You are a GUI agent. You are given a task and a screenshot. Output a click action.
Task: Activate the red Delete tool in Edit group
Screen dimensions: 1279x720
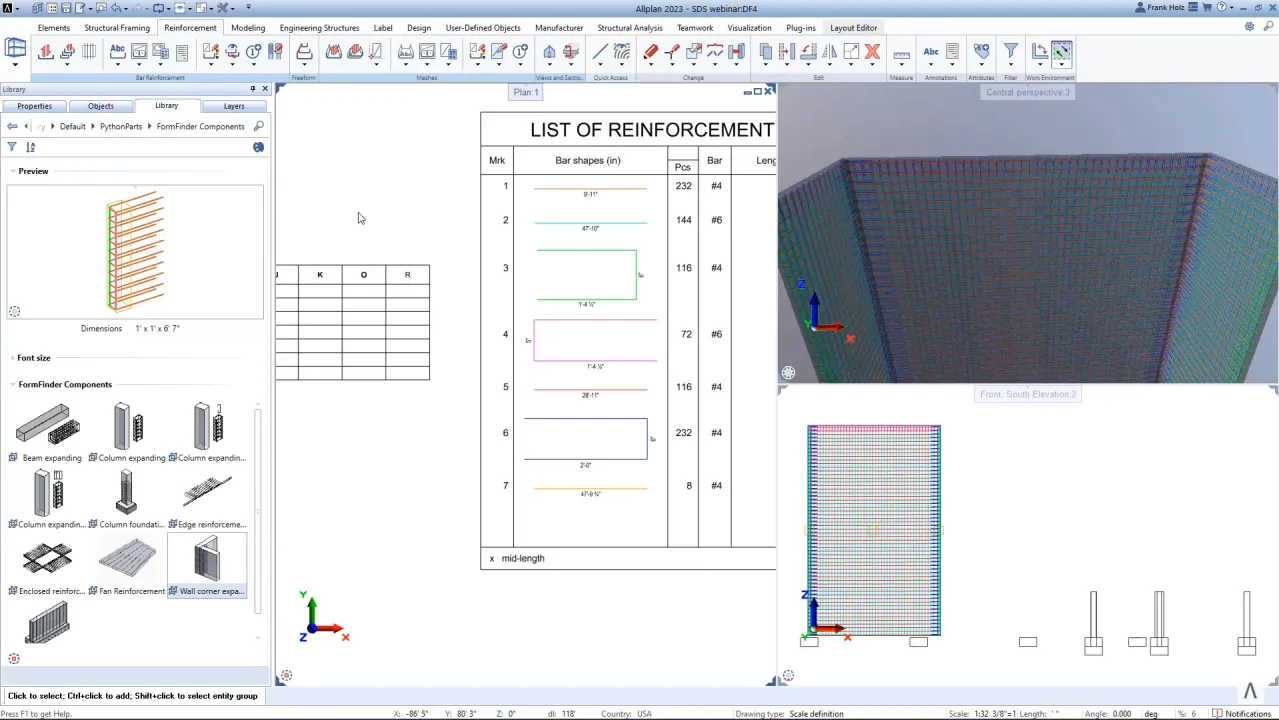point(872,51)
